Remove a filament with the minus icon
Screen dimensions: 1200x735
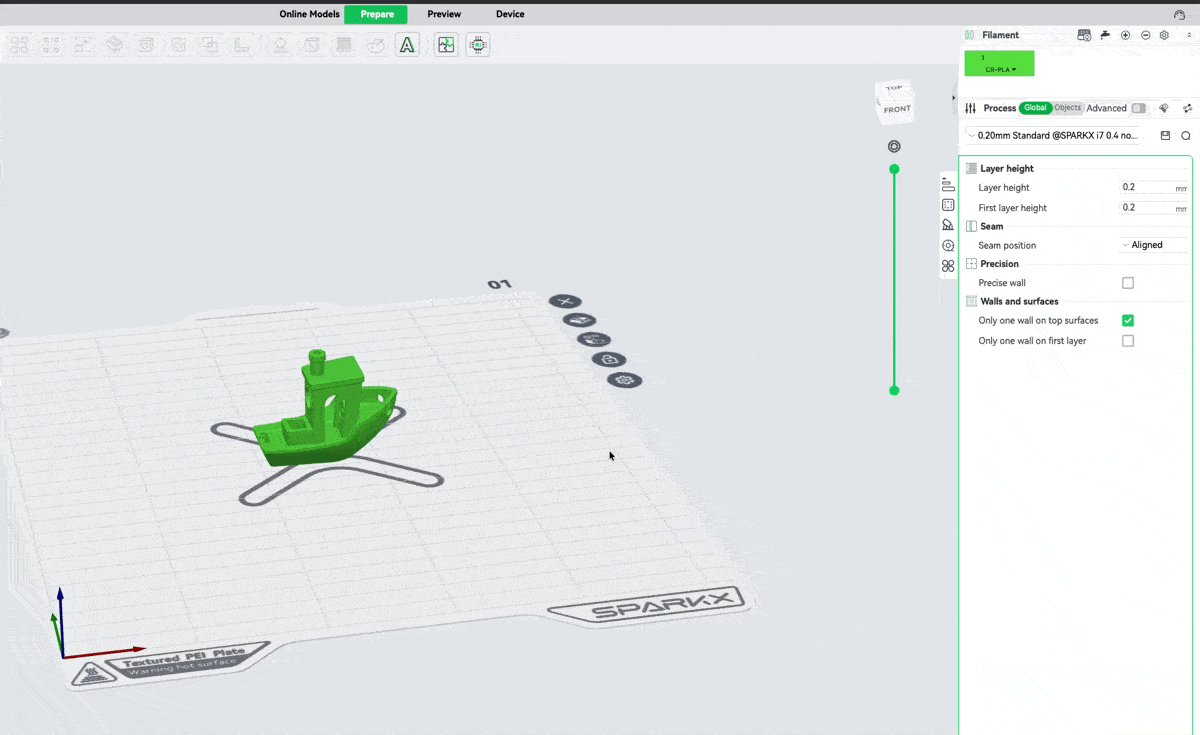click(x=1145, y=35)
